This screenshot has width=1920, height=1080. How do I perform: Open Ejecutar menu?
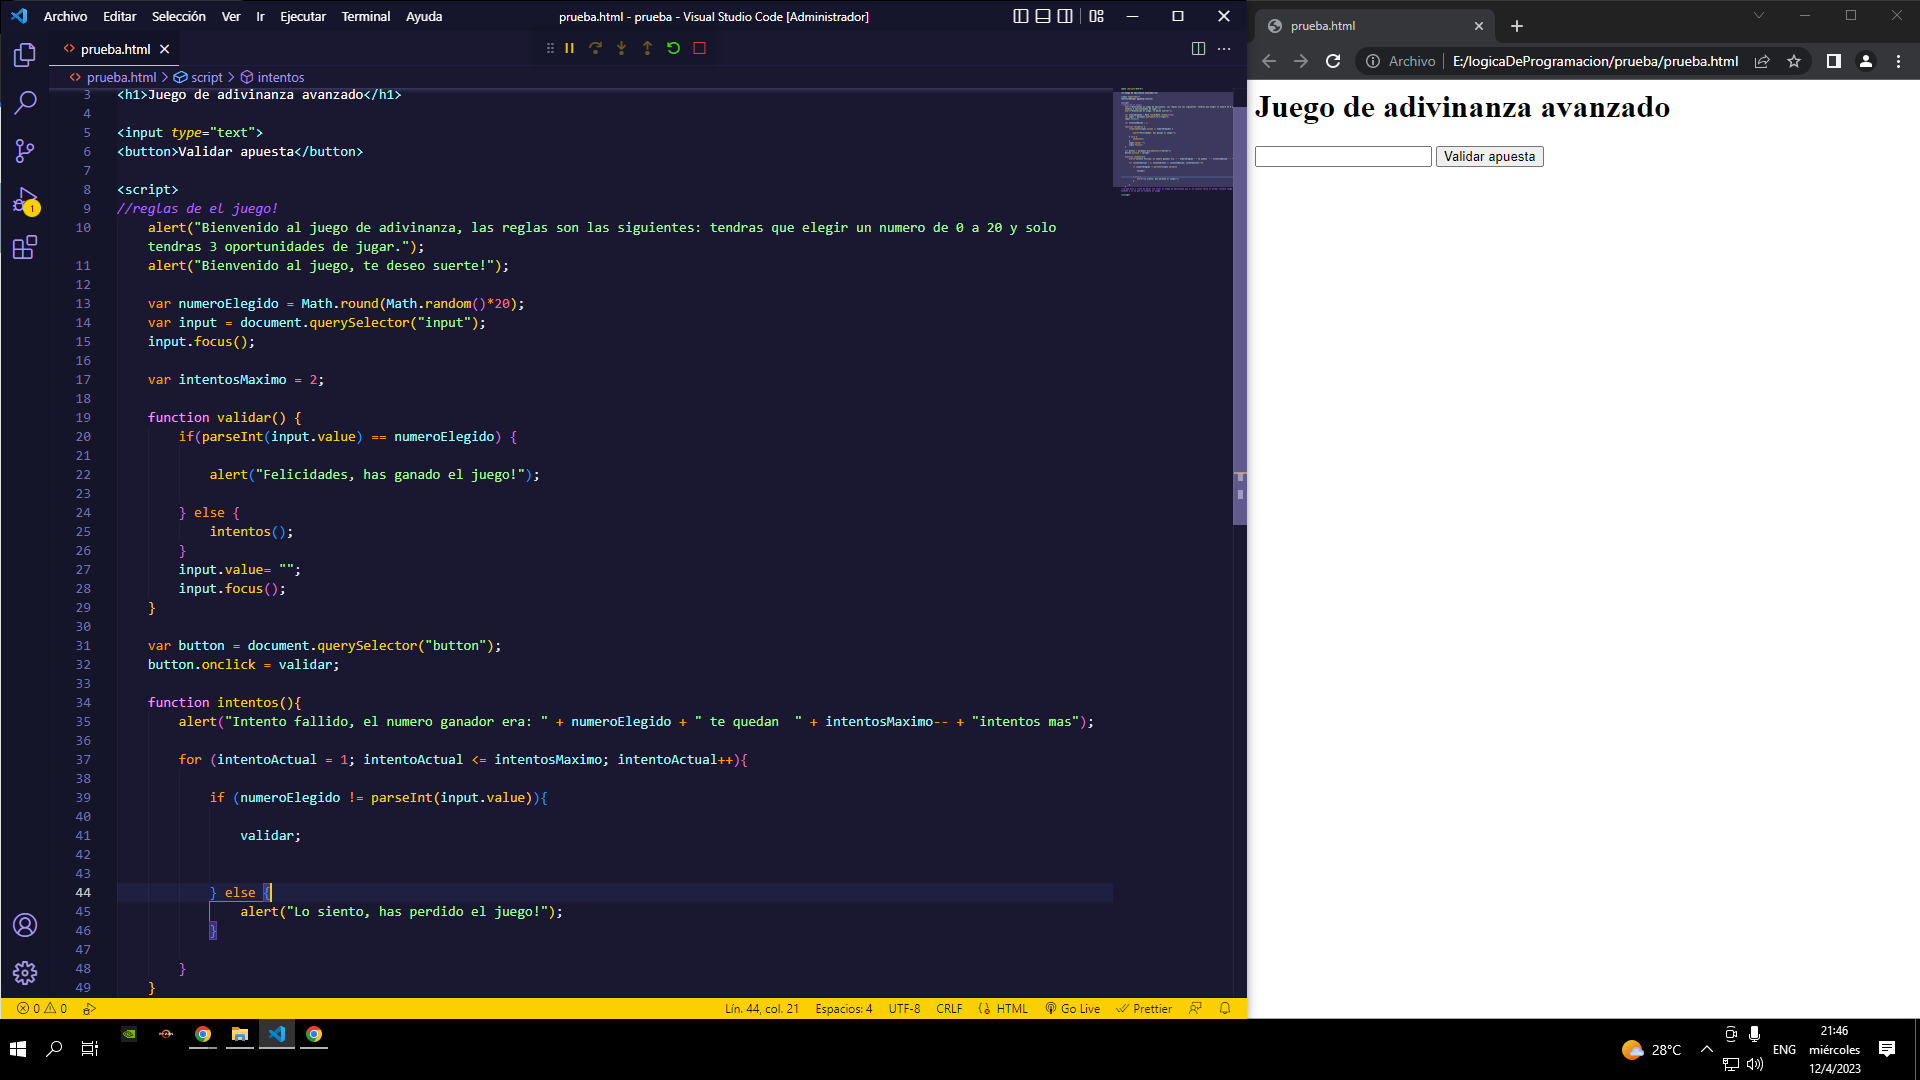(x=303, y=16)
